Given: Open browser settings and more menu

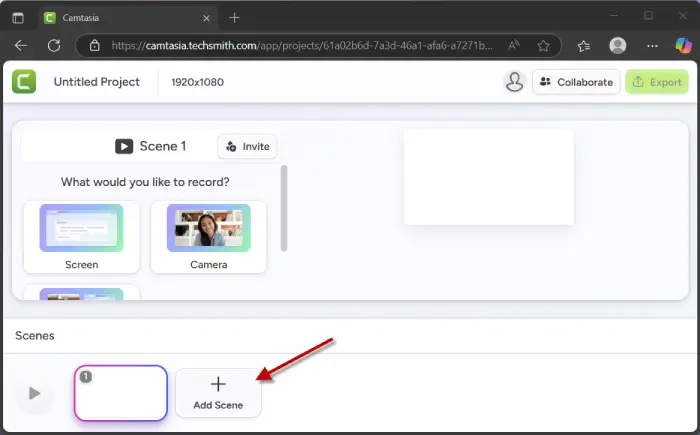Looking at the screenshot, I should pos(652,46).
